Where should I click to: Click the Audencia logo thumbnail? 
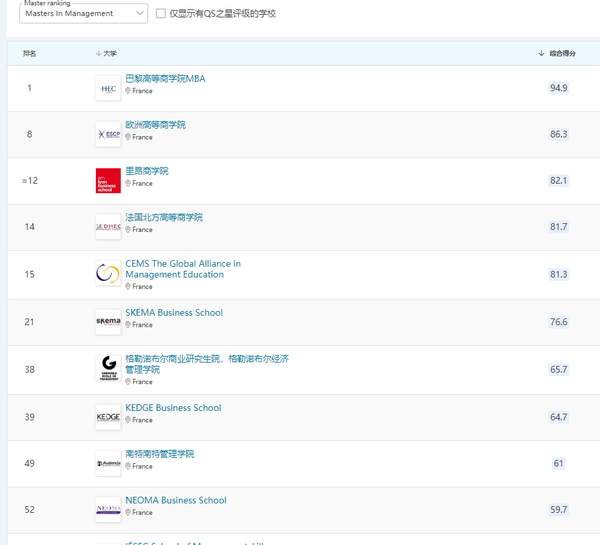pos(108,463)
